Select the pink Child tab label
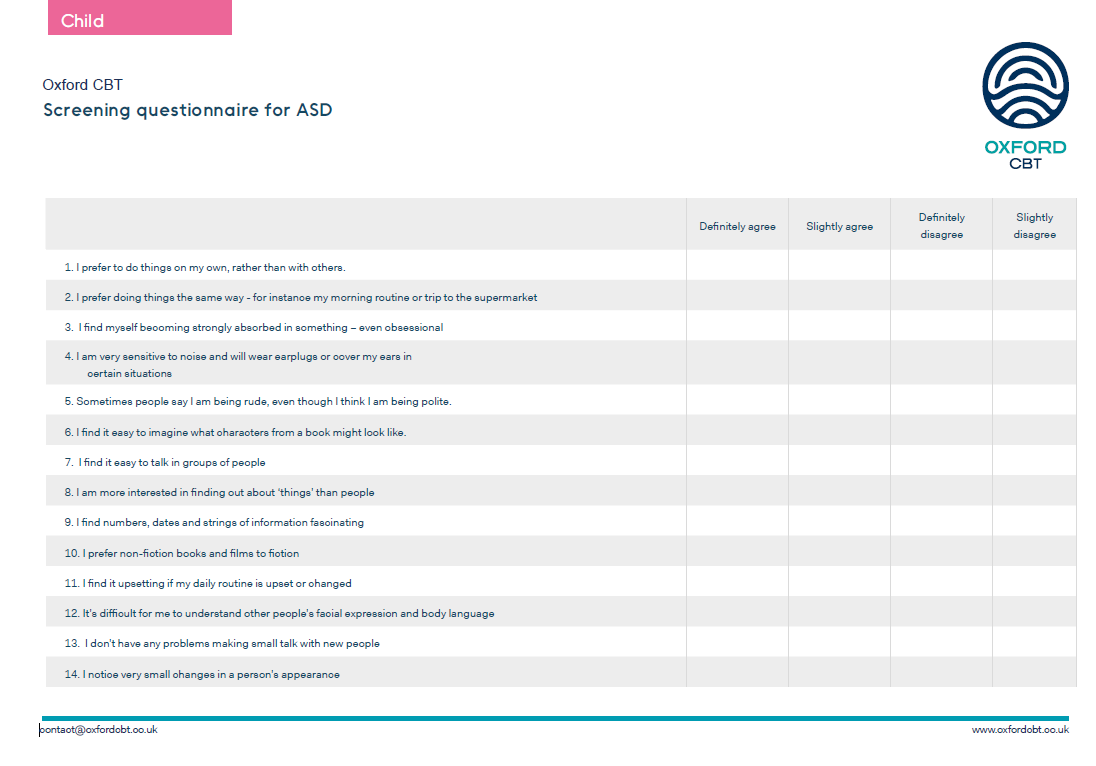The width and height of the screenshot is (1096, 766). 139,19
